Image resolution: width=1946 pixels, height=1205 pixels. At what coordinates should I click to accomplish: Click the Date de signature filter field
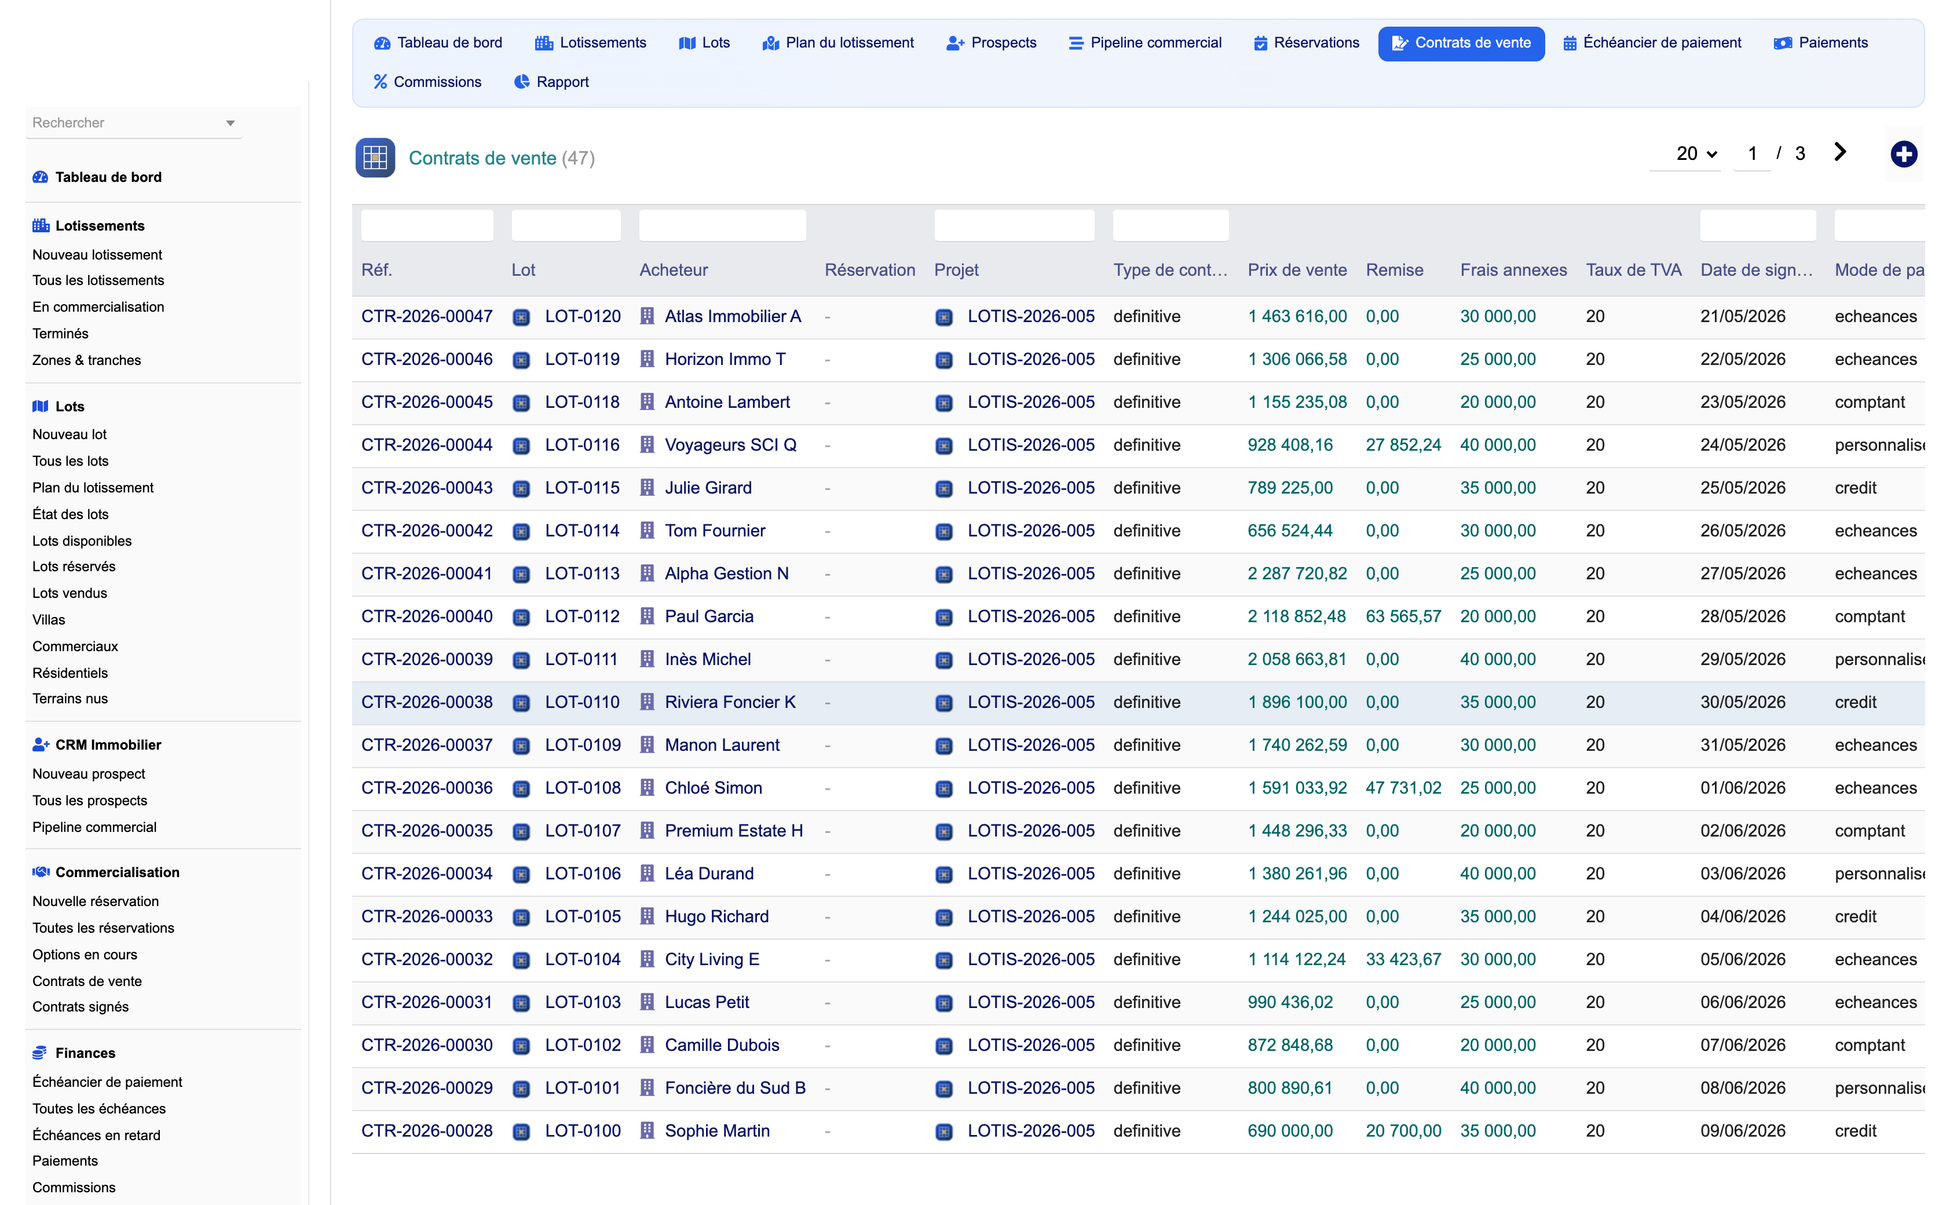[1758, 225]
